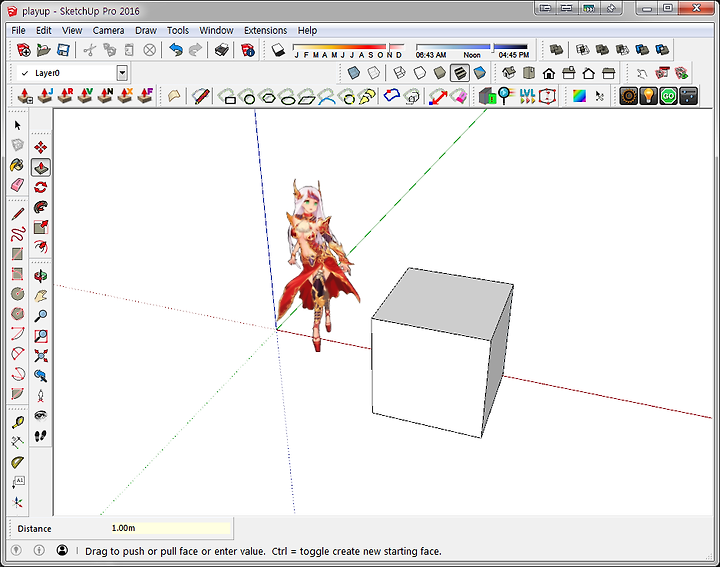Image resolution: width=720 pixels, height=567 pixels.
Task: Select the Text label tool
Action: (x=17, y=482)
